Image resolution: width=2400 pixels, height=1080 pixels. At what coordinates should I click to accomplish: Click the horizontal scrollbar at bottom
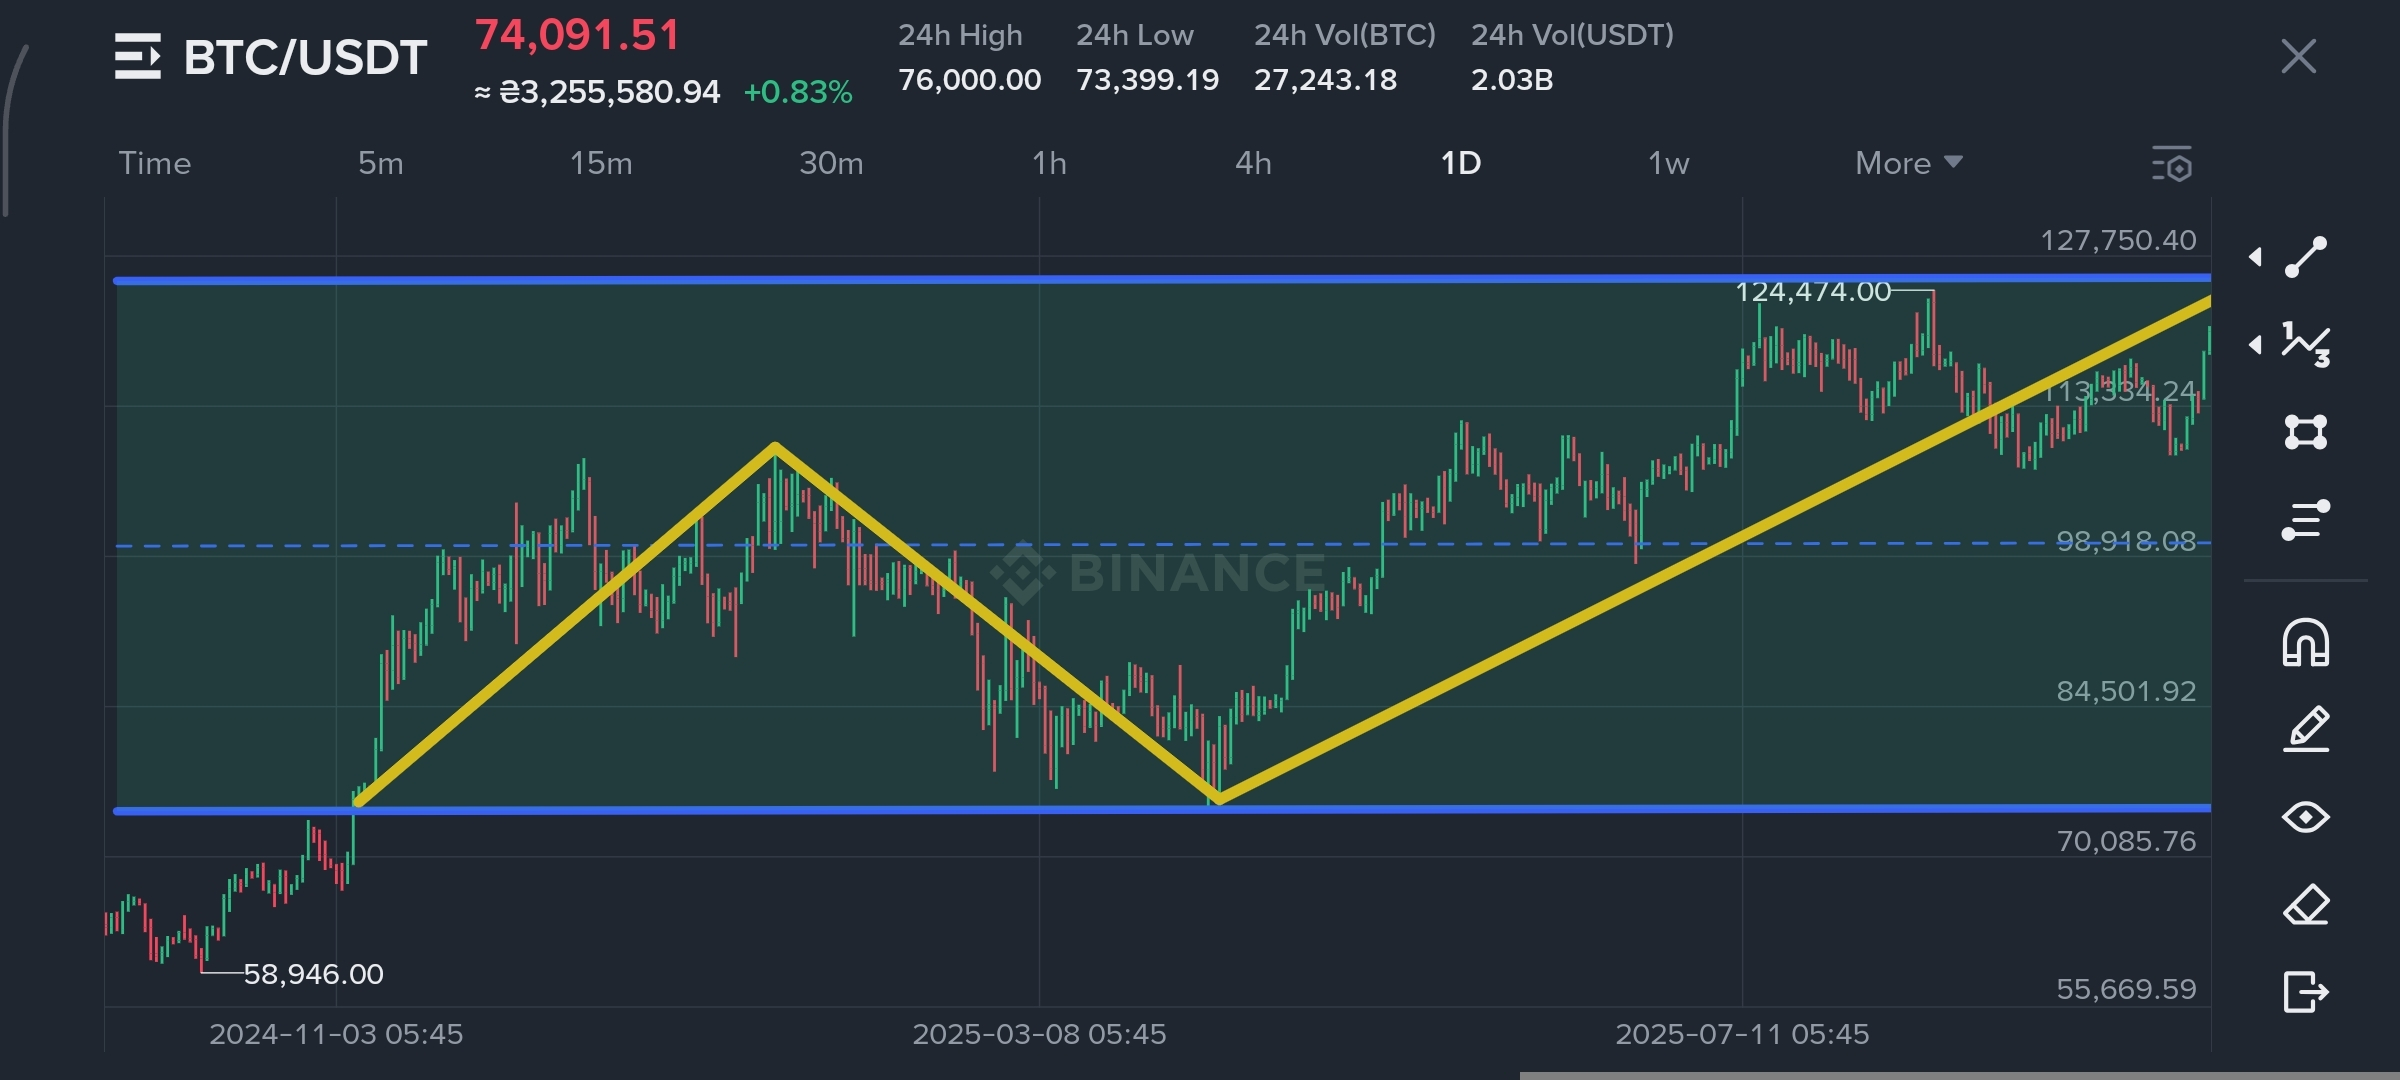(1958, 1075)
